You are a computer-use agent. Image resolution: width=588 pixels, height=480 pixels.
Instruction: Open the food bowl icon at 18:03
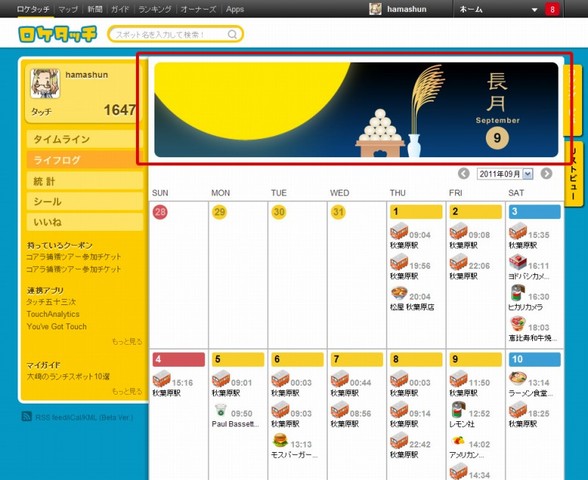click(x=518, y=324)
